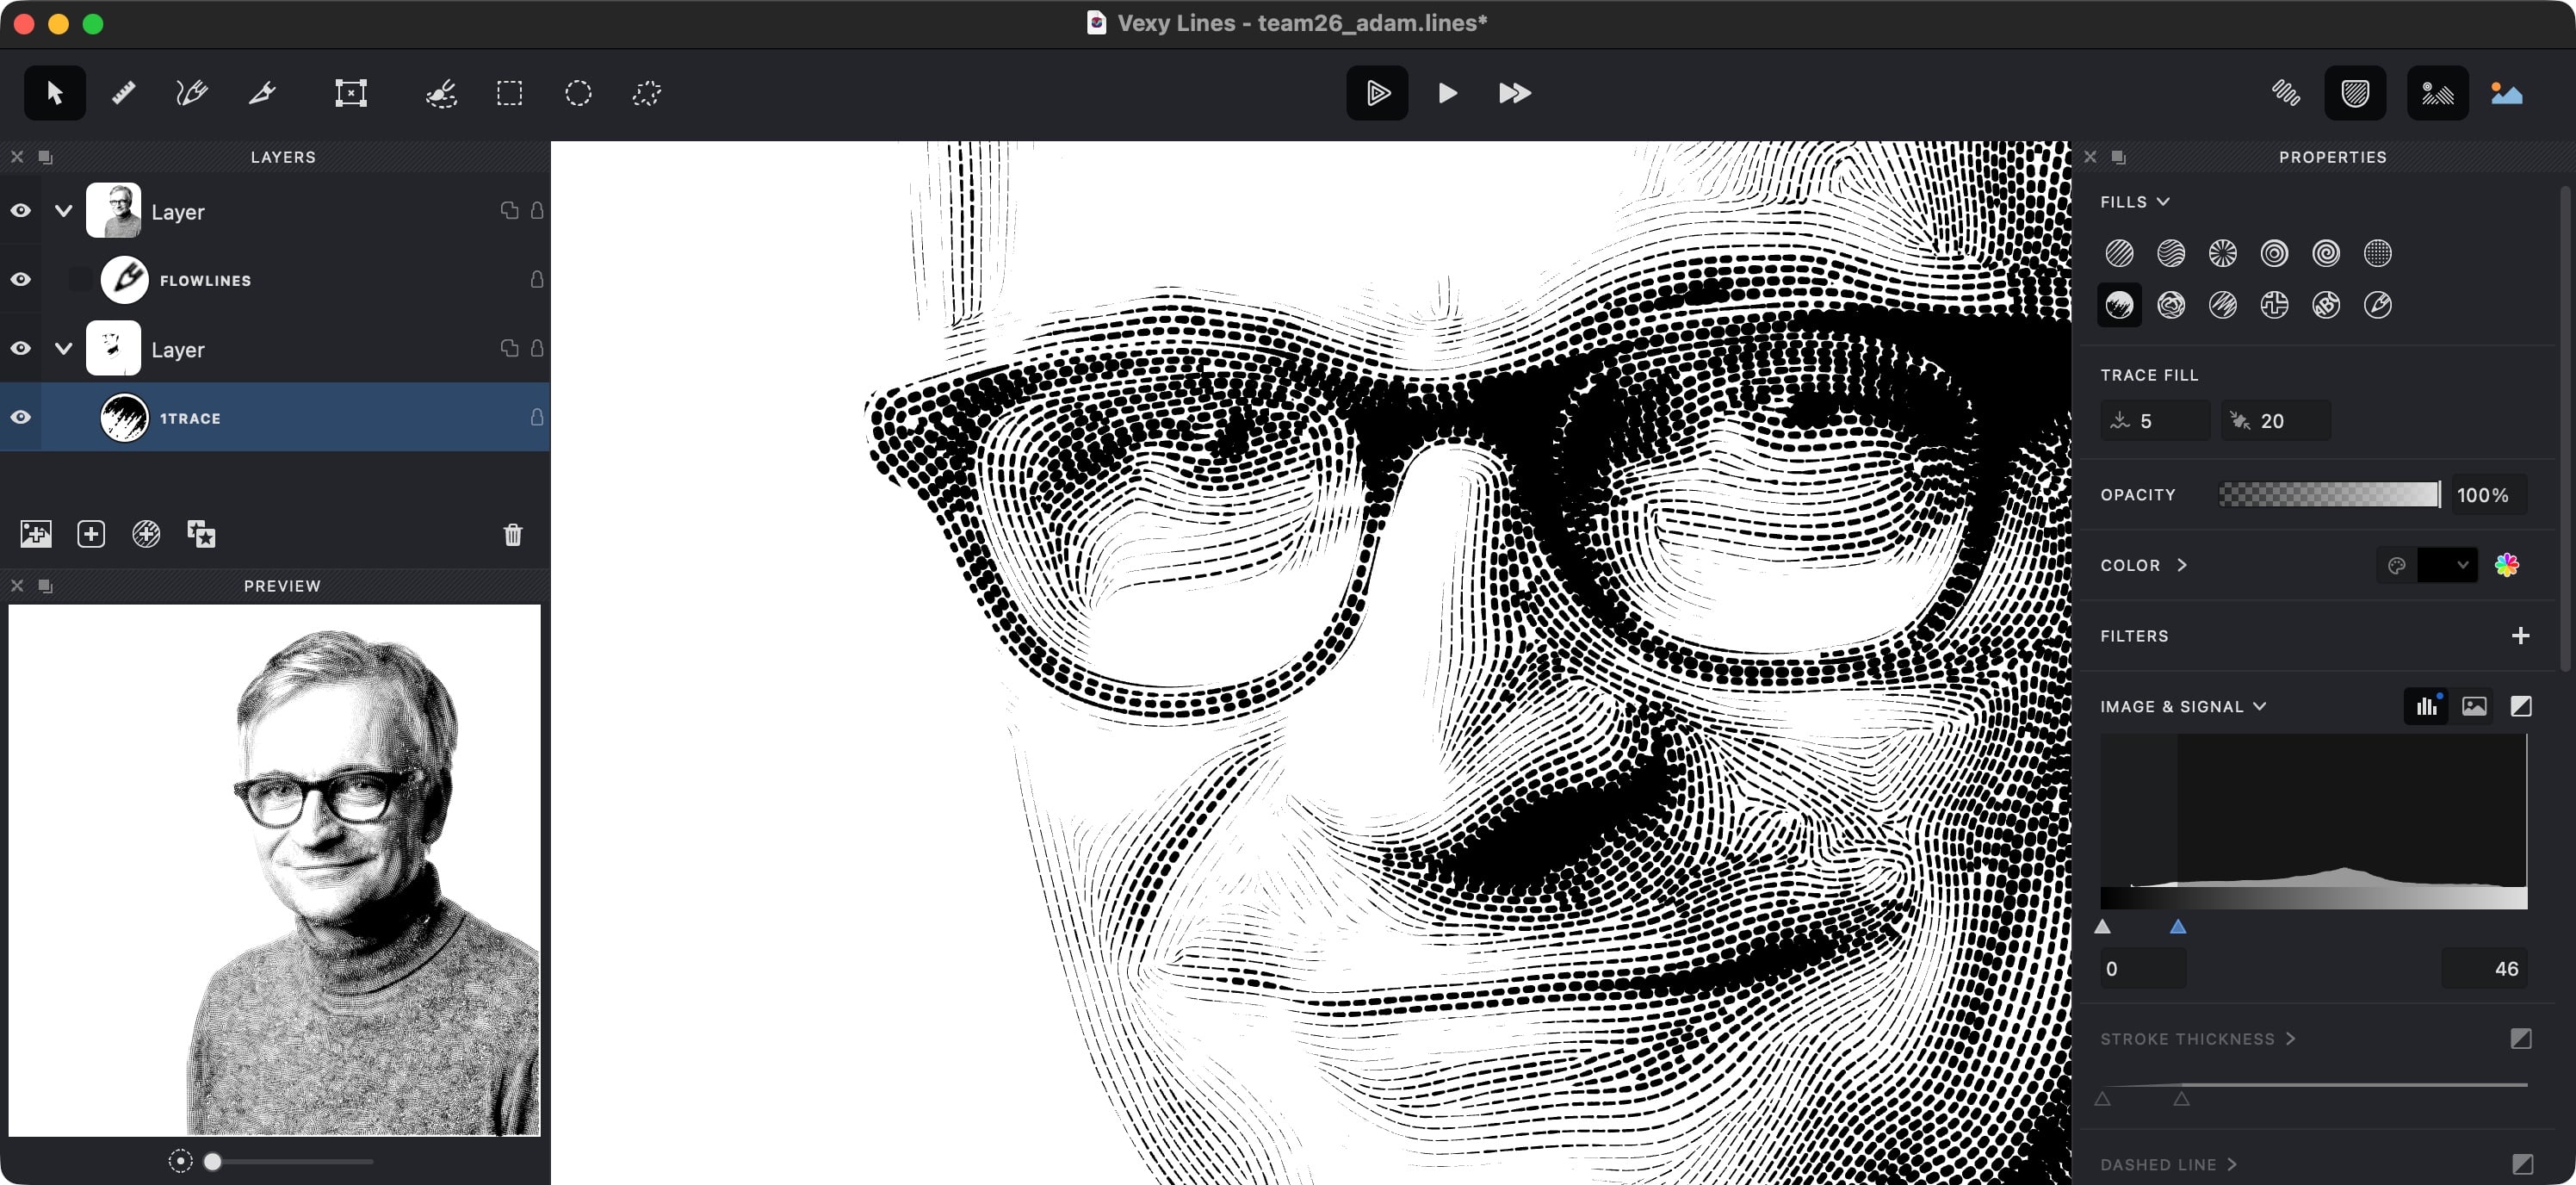Select the pen edit tool

pos(191,93)
